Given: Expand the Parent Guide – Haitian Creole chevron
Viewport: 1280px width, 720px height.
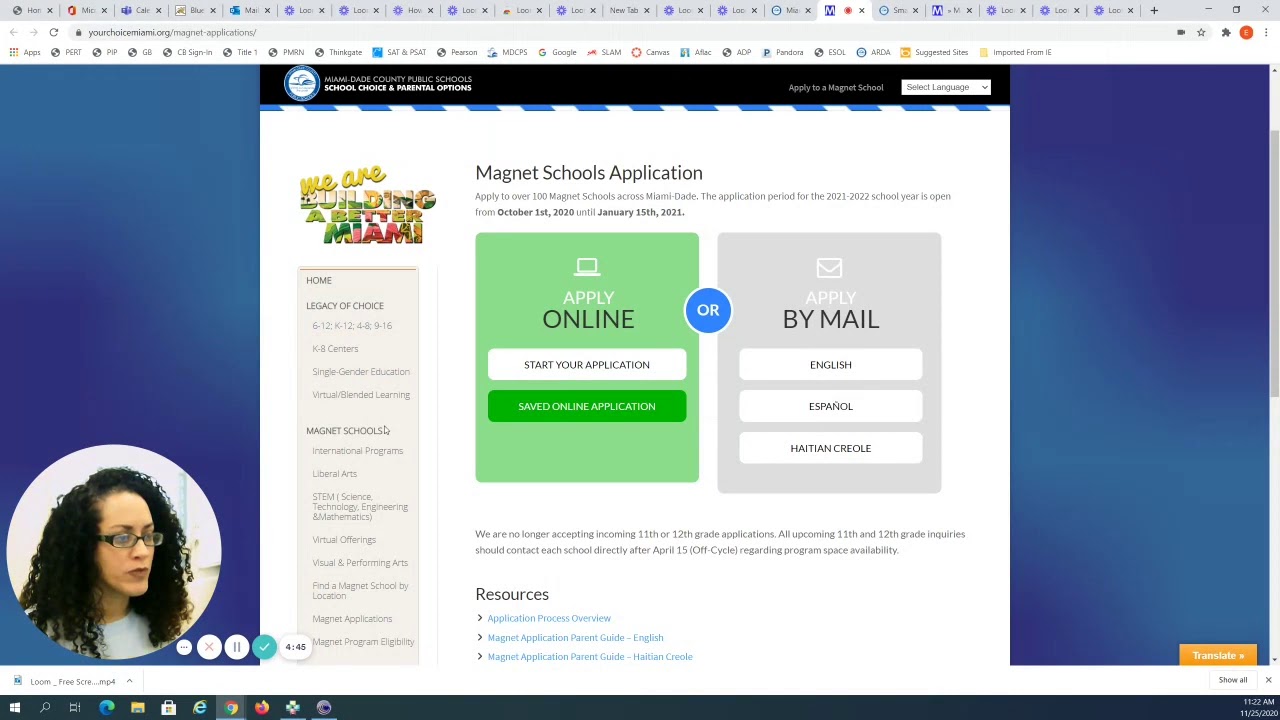Looking at the screenshot, I should click(480, 656).
